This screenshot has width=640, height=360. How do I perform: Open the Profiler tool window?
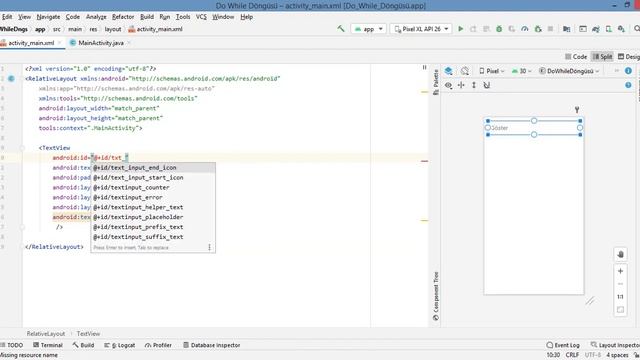coord(158,345)
